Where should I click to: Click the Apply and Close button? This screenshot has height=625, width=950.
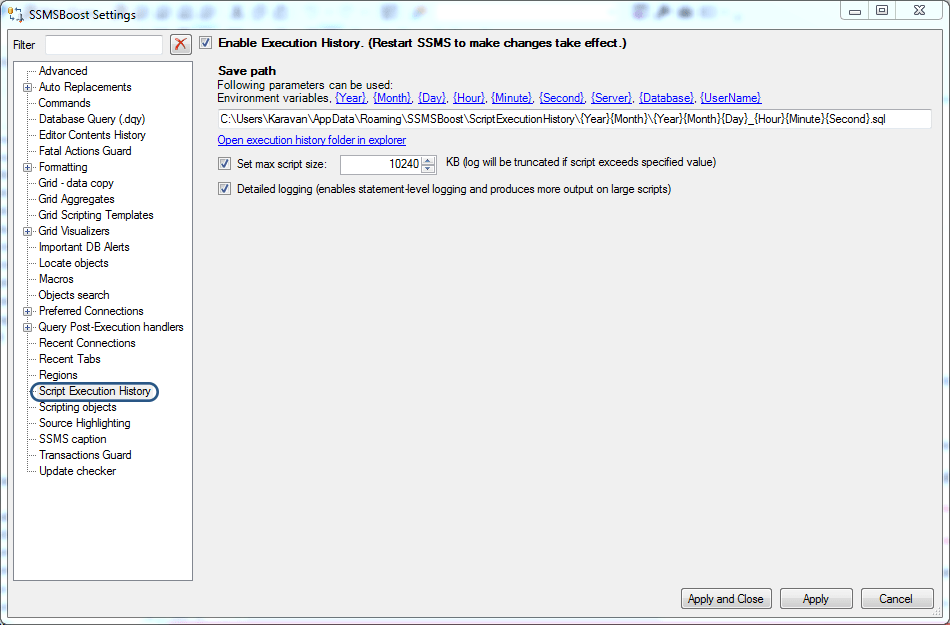point(726,599)
